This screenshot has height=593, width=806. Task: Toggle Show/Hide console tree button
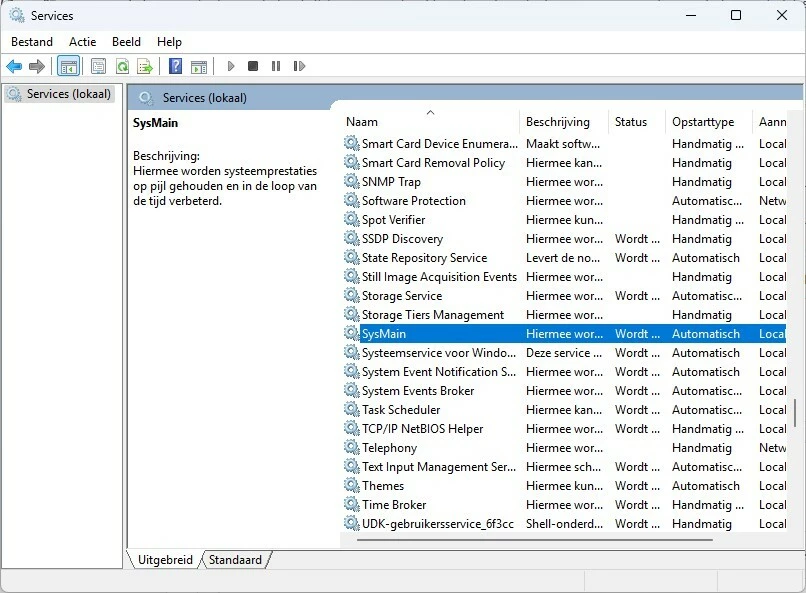coord(69,67)
